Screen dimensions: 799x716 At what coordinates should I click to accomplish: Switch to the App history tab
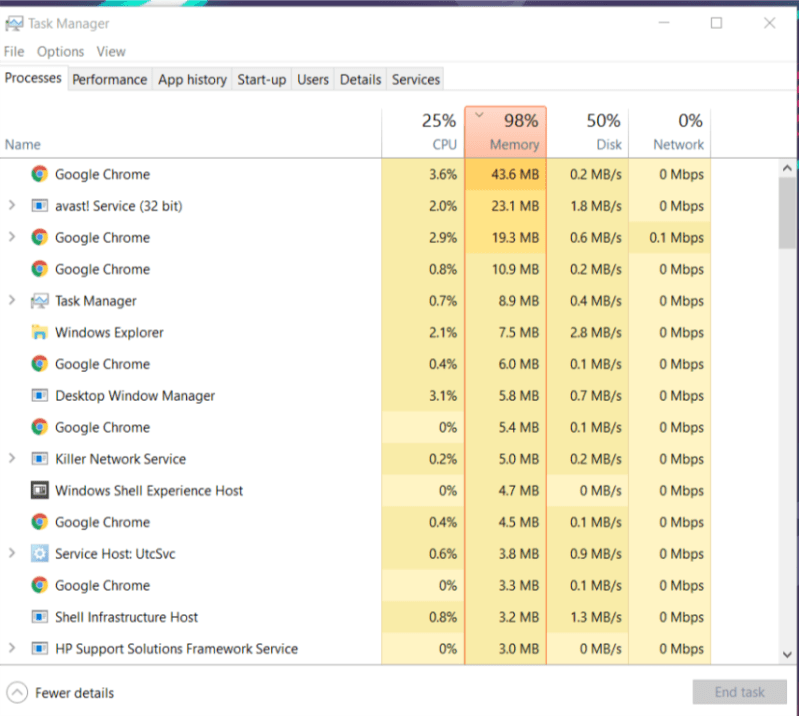[x=192, y=79]
